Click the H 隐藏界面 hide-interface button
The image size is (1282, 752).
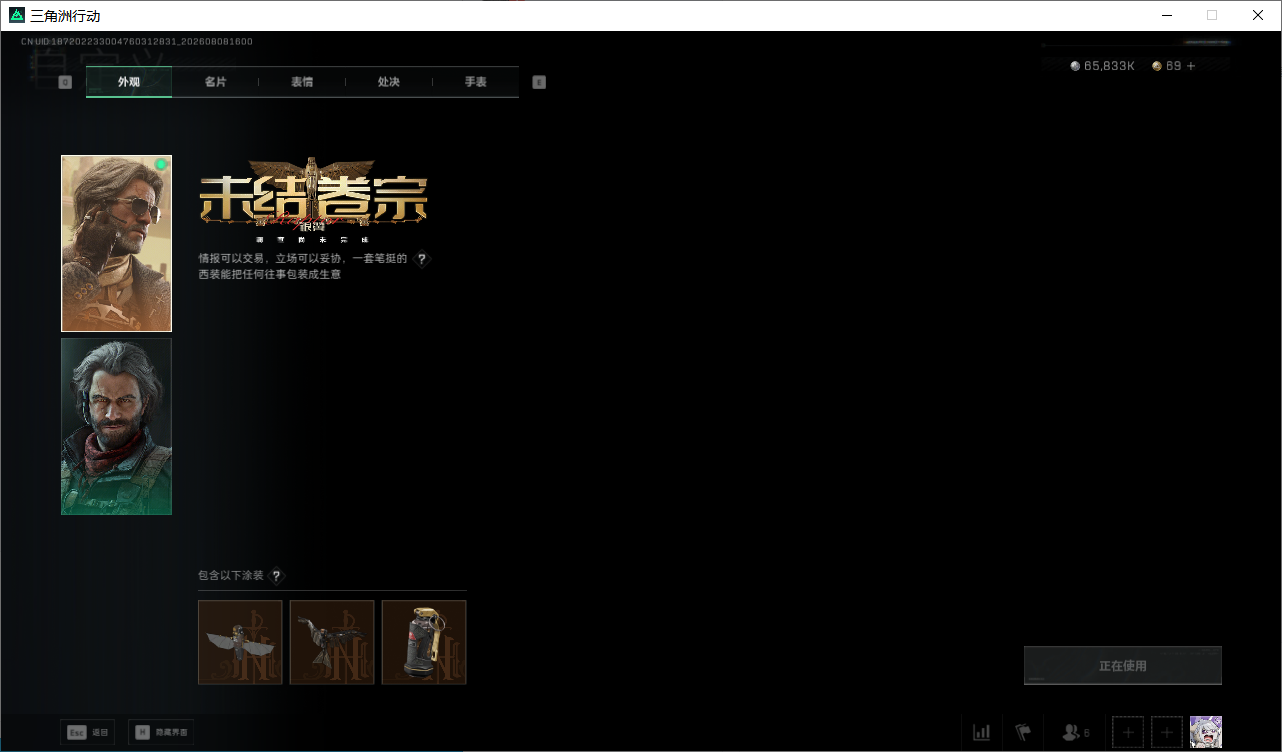click(161, 732)
